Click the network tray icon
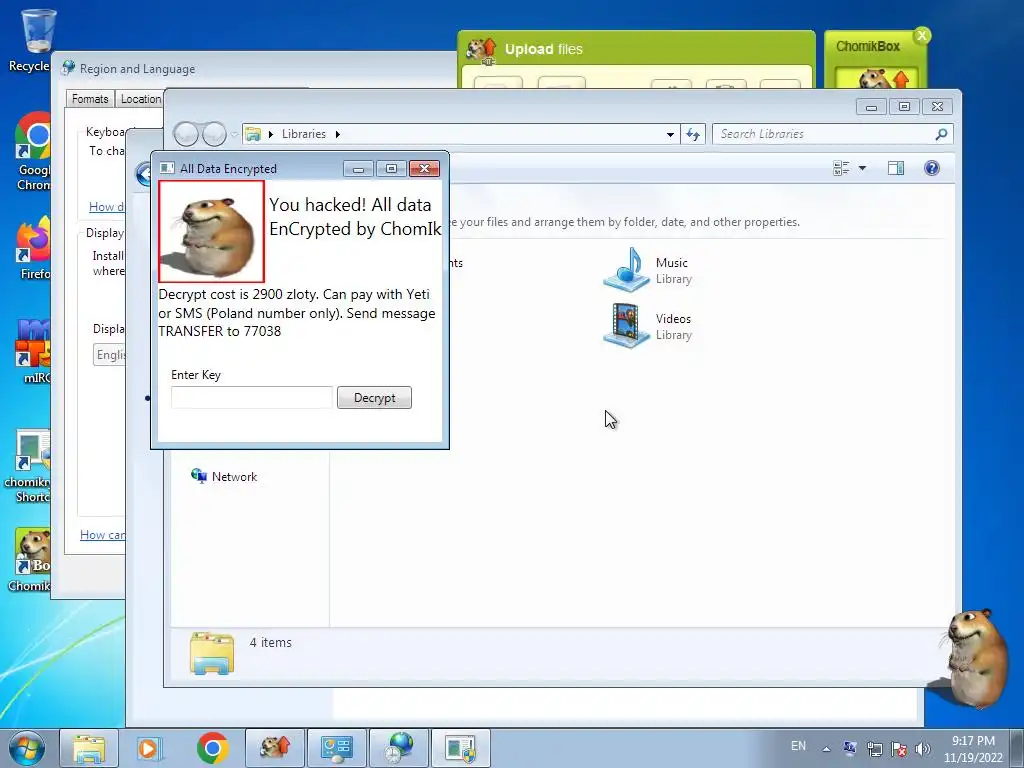The image size is (1024, 768). pyautogui.click(x=874, y=749)
